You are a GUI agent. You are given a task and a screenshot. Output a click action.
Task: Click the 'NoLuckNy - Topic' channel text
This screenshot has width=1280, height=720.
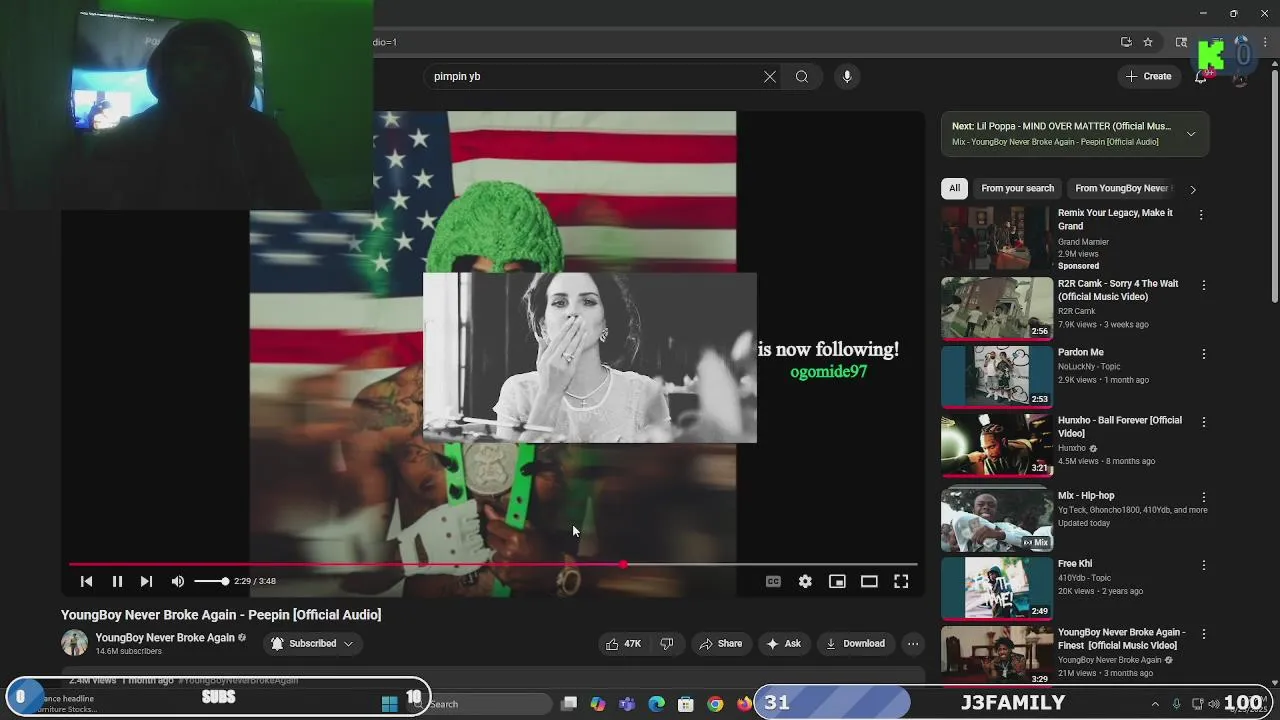click(x=1089, y=367)
